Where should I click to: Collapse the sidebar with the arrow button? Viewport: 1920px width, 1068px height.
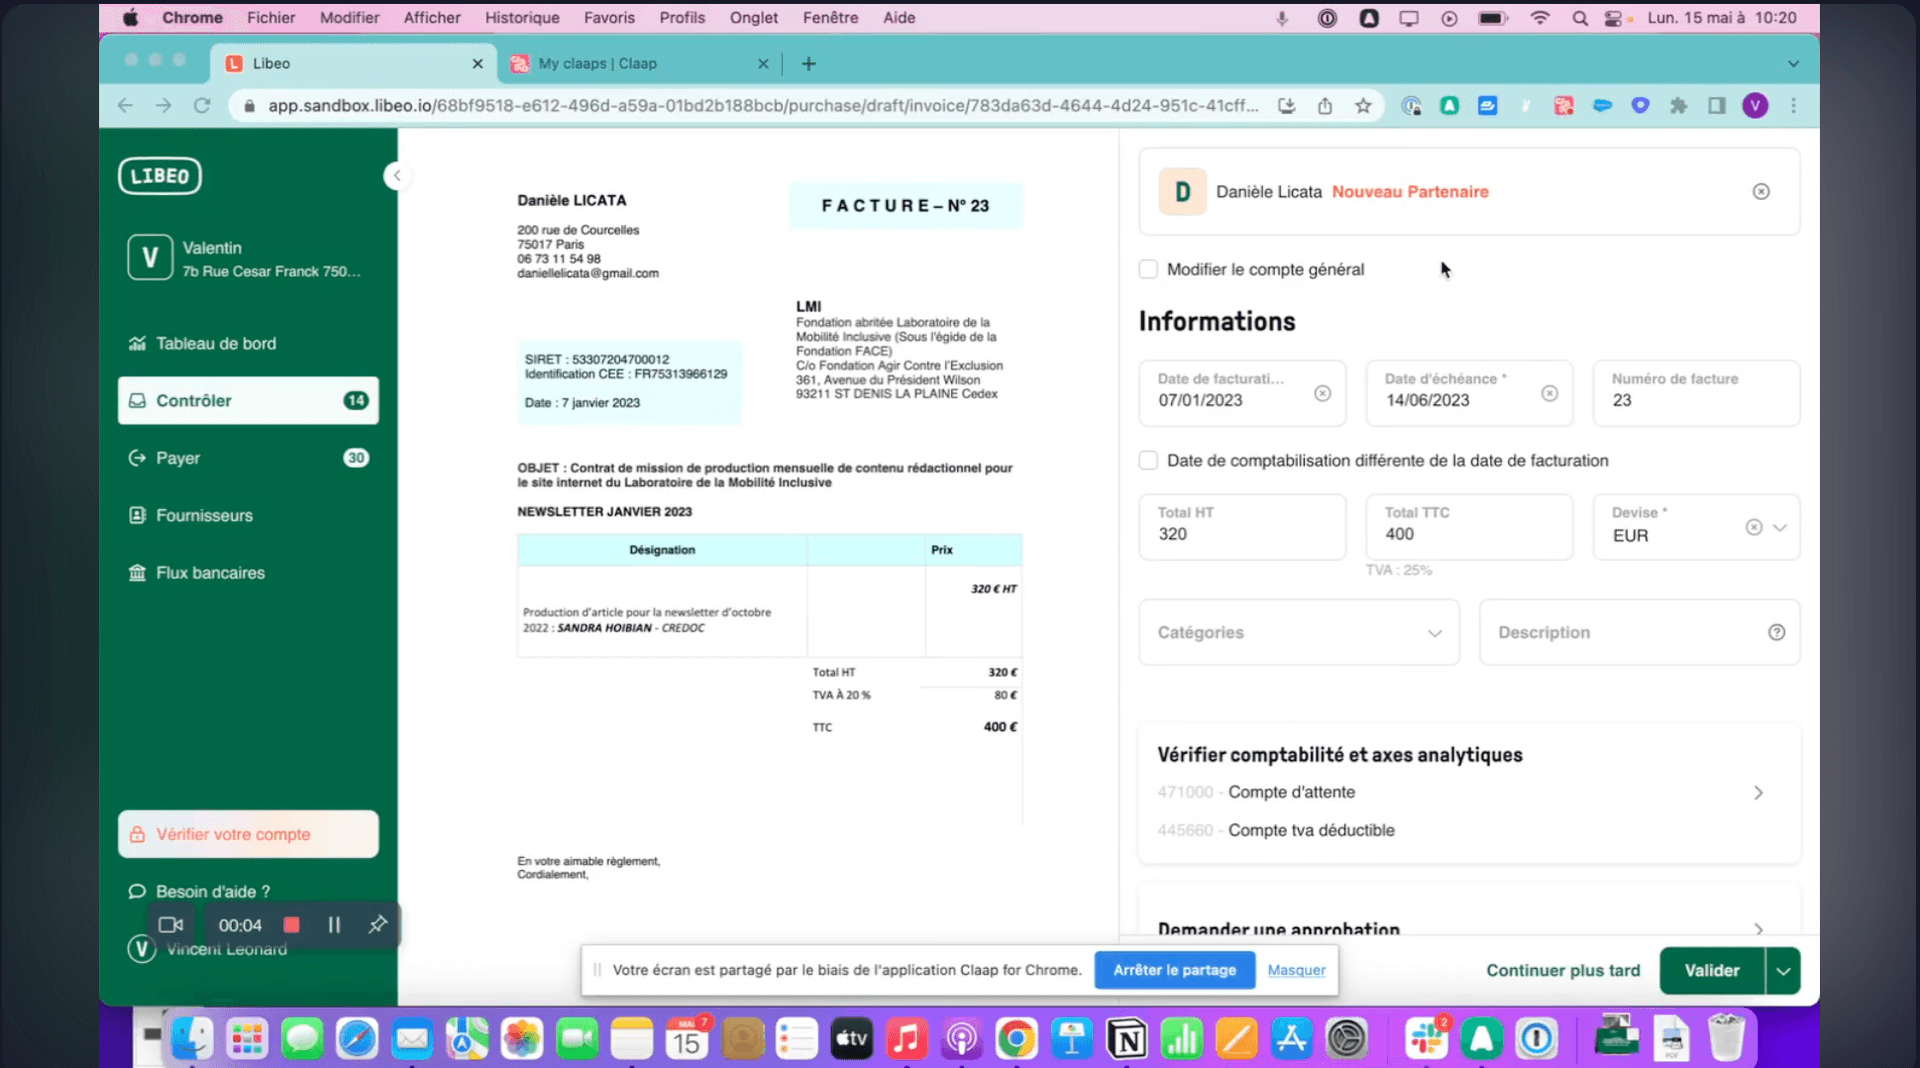[397, 176]
